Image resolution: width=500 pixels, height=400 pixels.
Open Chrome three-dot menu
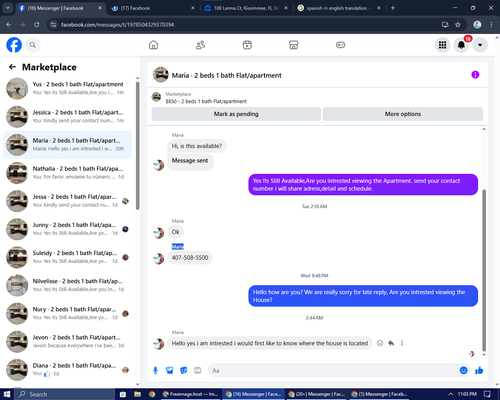491,25
